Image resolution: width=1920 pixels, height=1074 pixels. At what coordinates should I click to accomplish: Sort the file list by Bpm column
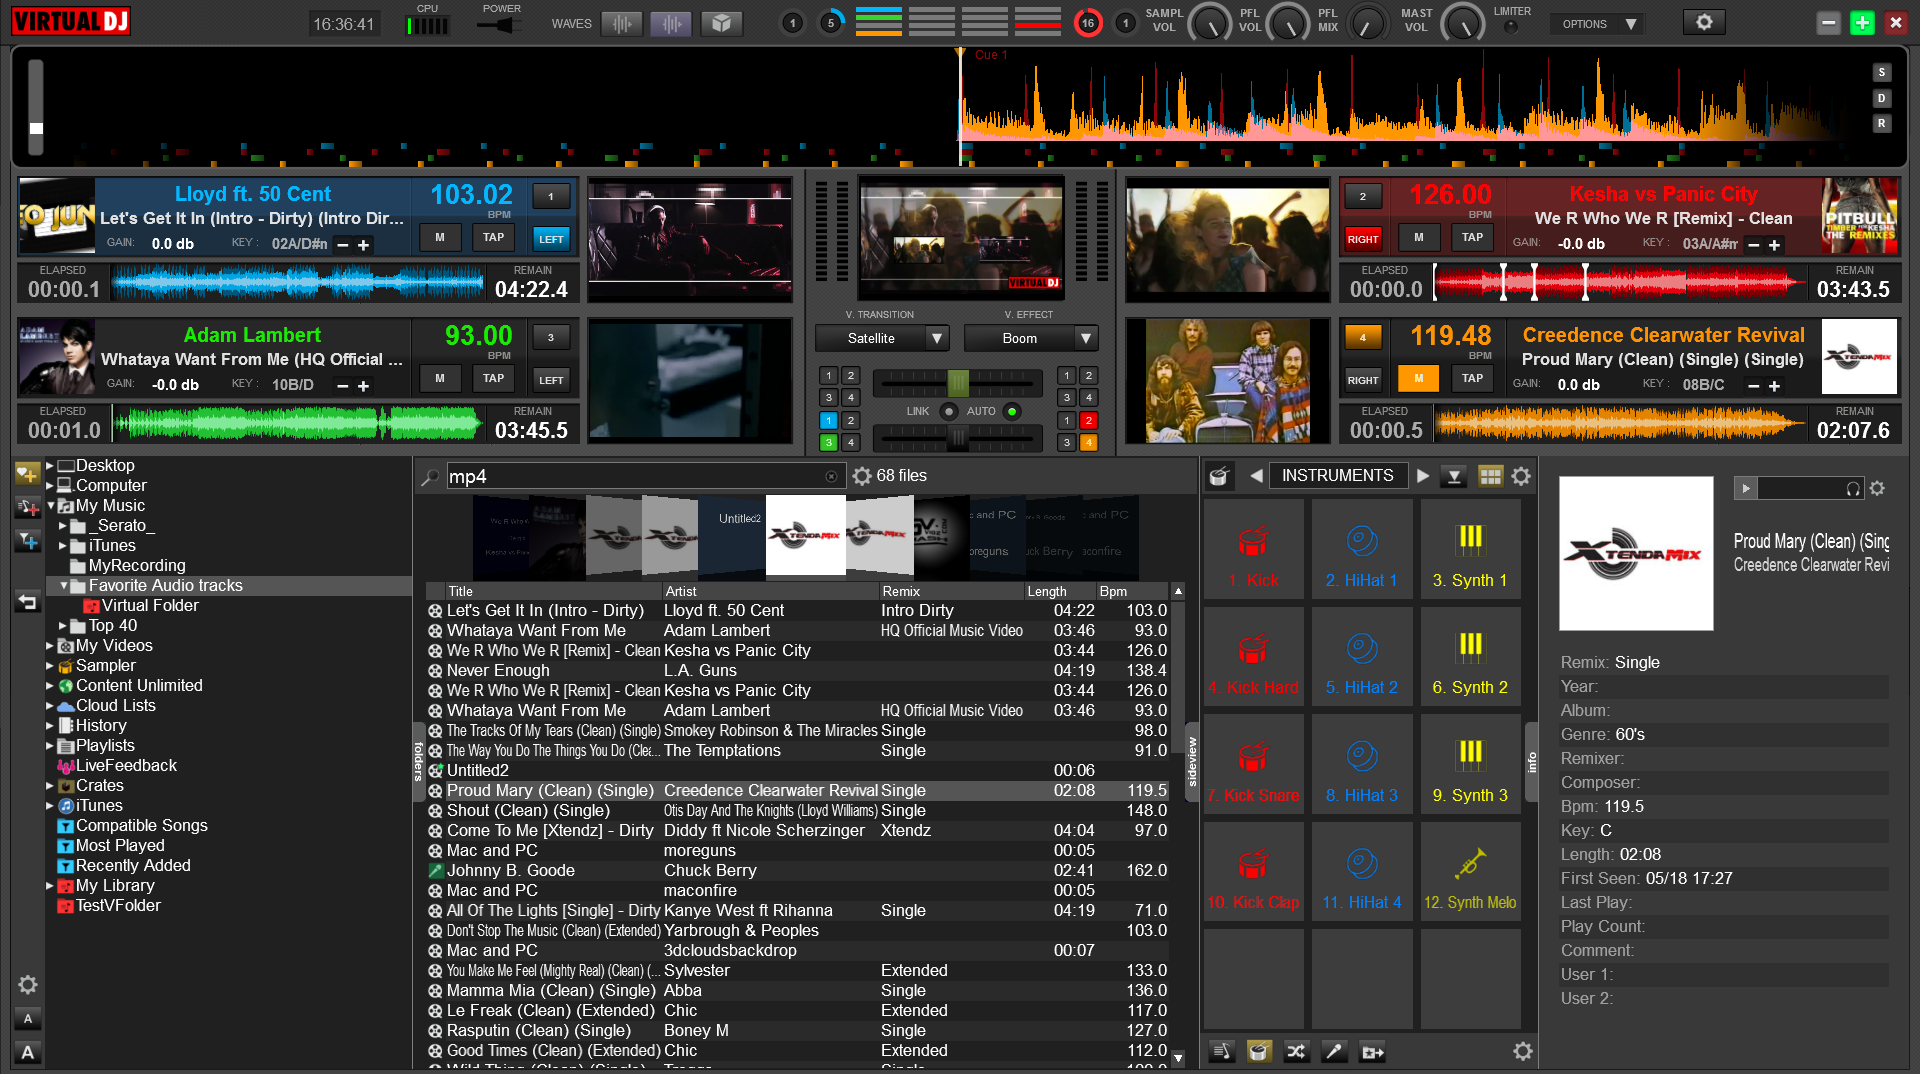tap(1133, 591)
